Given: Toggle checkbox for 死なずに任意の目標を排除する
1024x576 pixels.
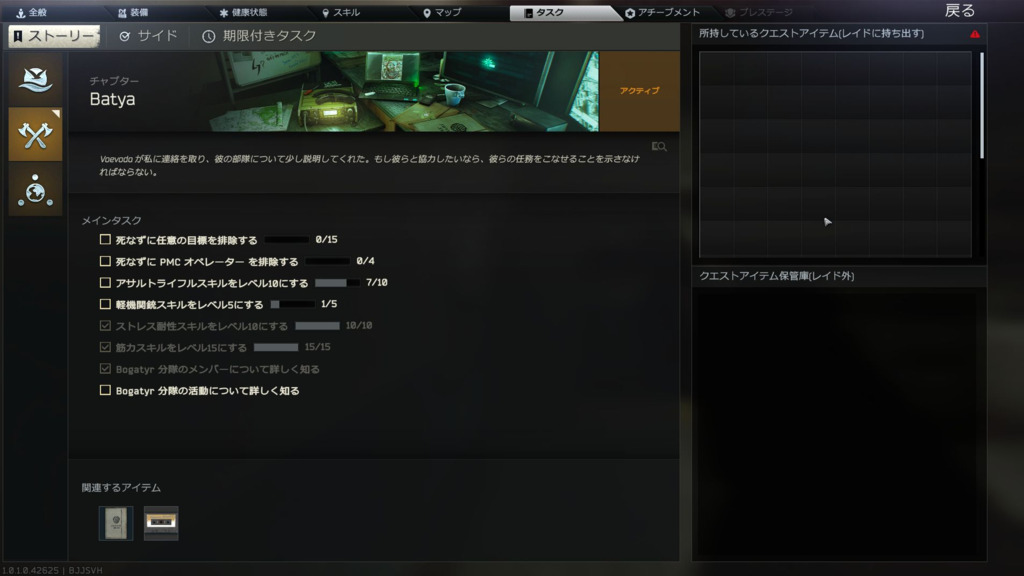Looking at the screenshot, I should coord(105,240).
